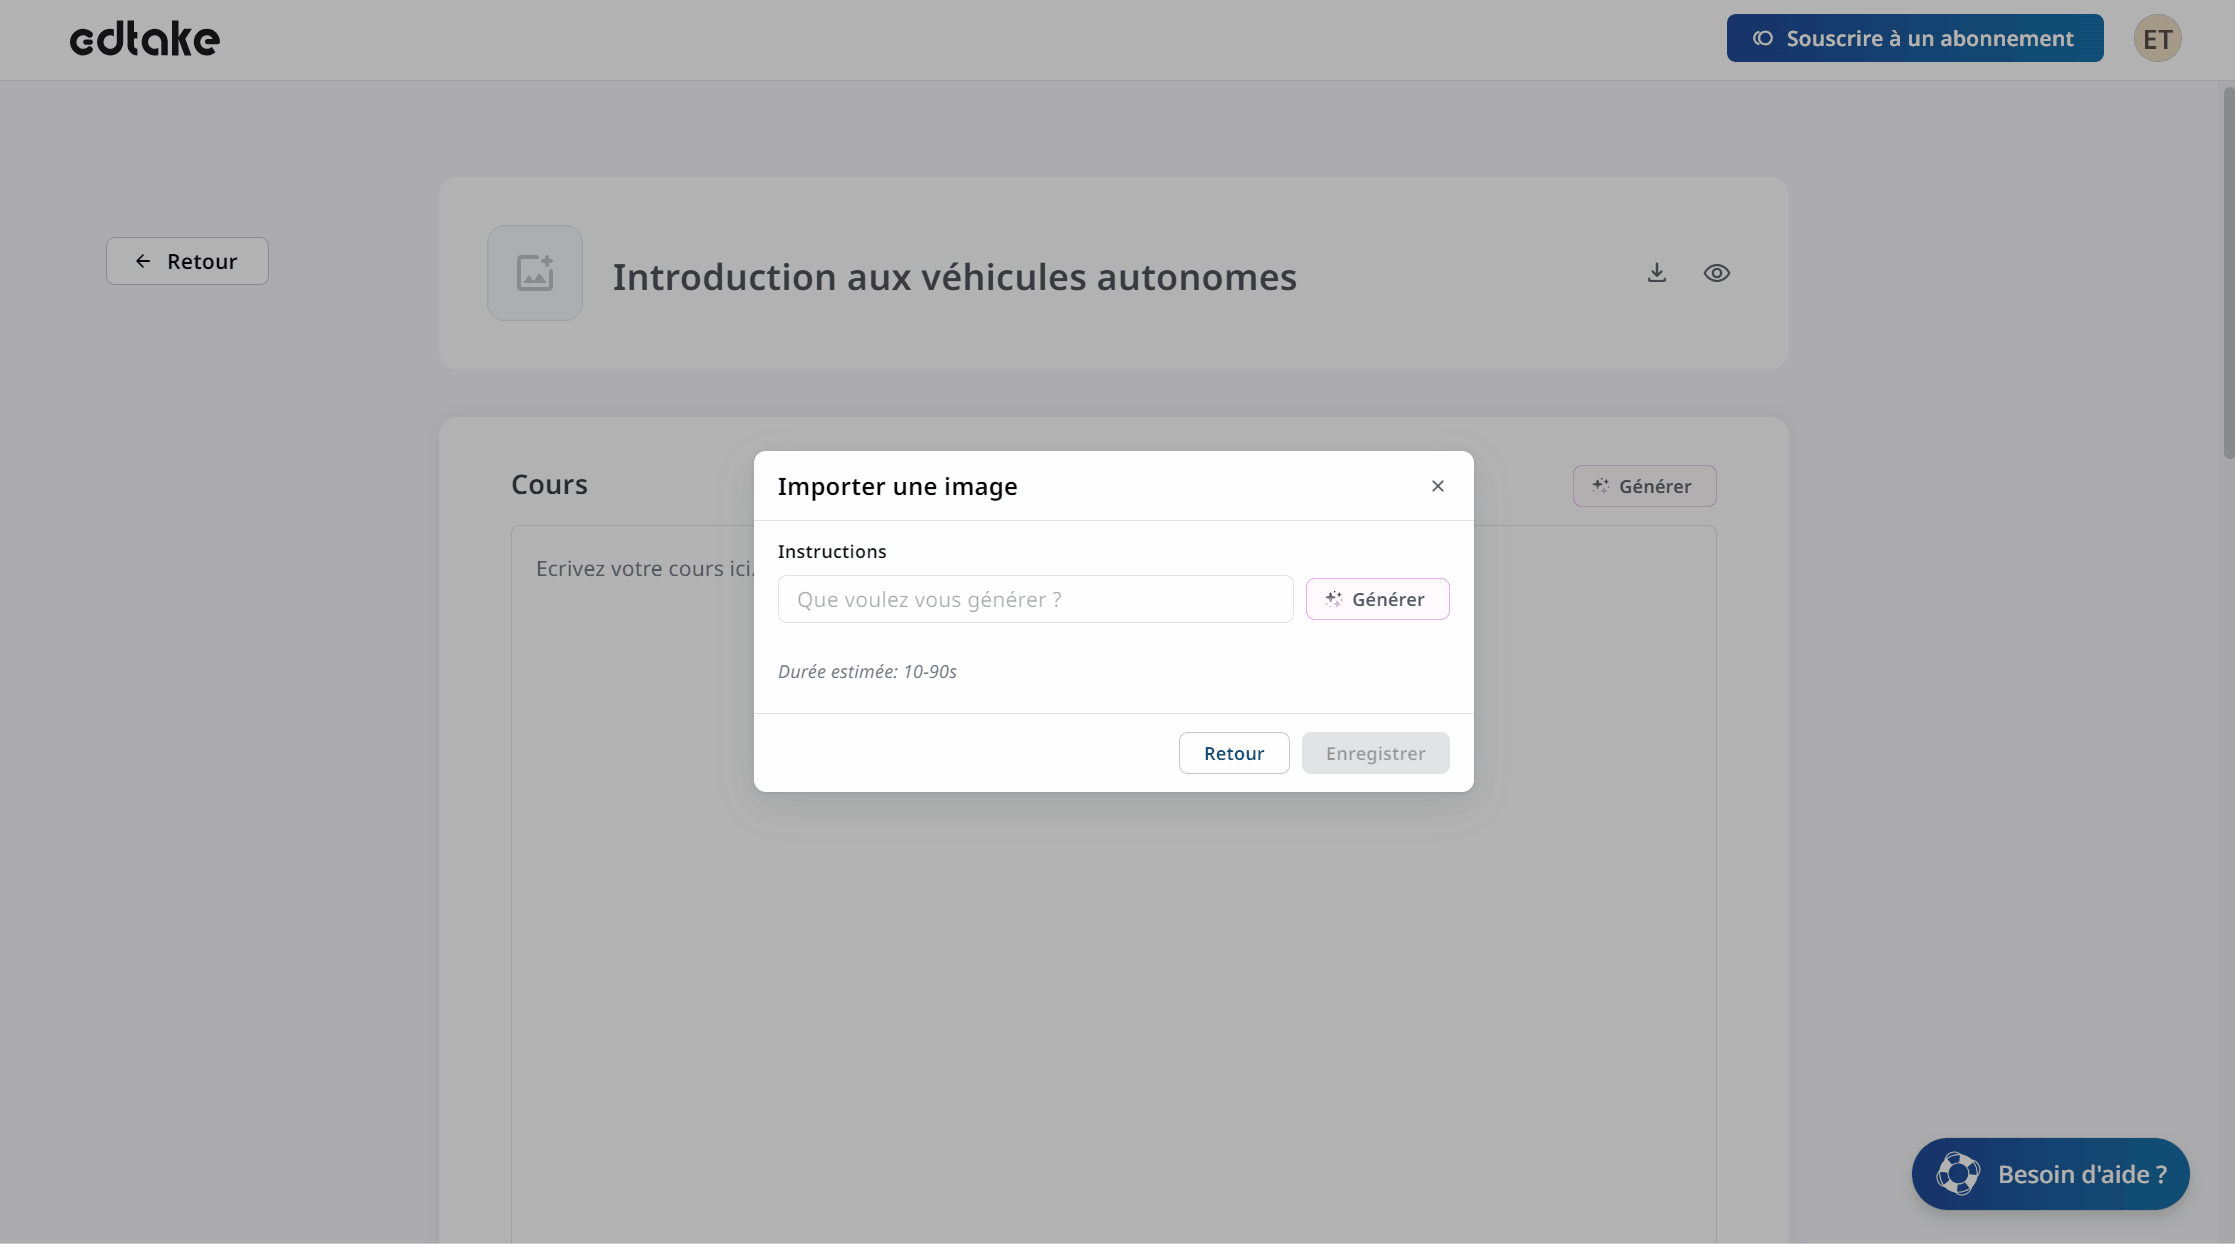Click the add-image placeholder beside the title
Image resolution: width=2235 pixels, height=1244 pixels.
[x=535, y=273]
